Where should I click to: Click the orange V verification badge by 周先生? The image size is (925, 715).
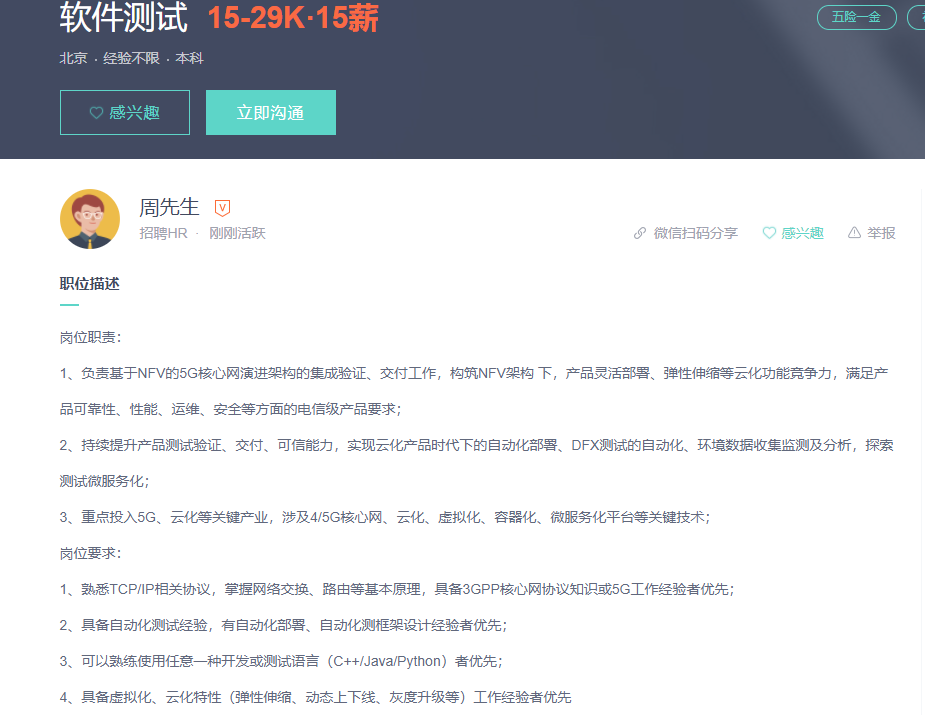pos(222,207)
